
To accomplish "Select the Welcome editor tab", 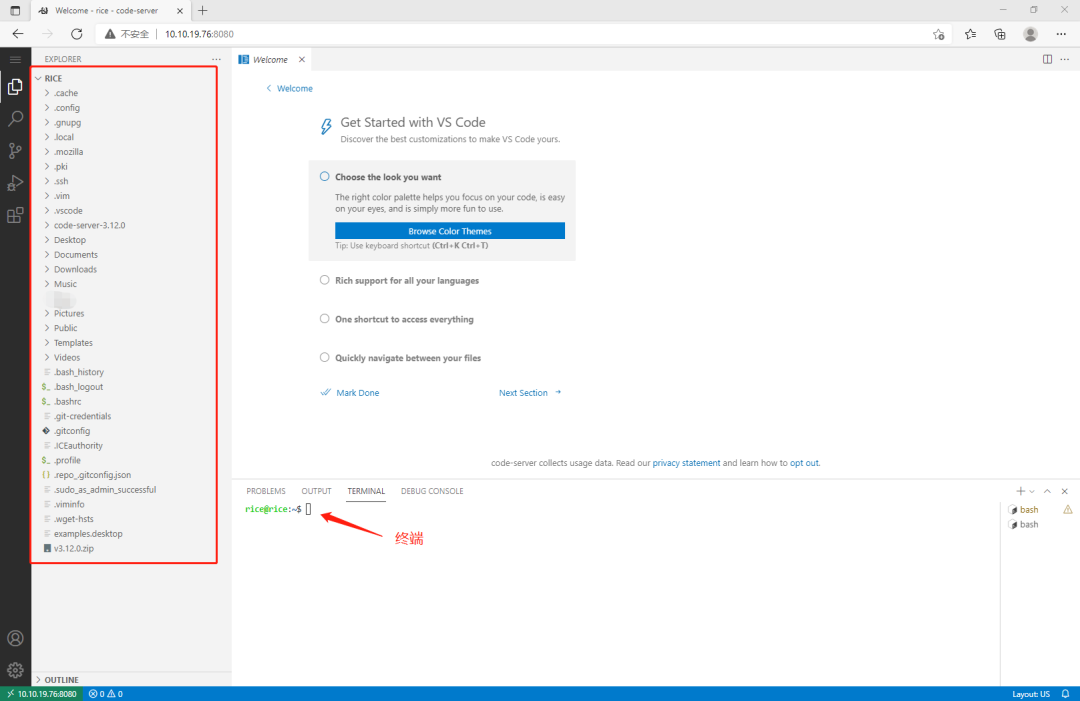I will [269, 60].
